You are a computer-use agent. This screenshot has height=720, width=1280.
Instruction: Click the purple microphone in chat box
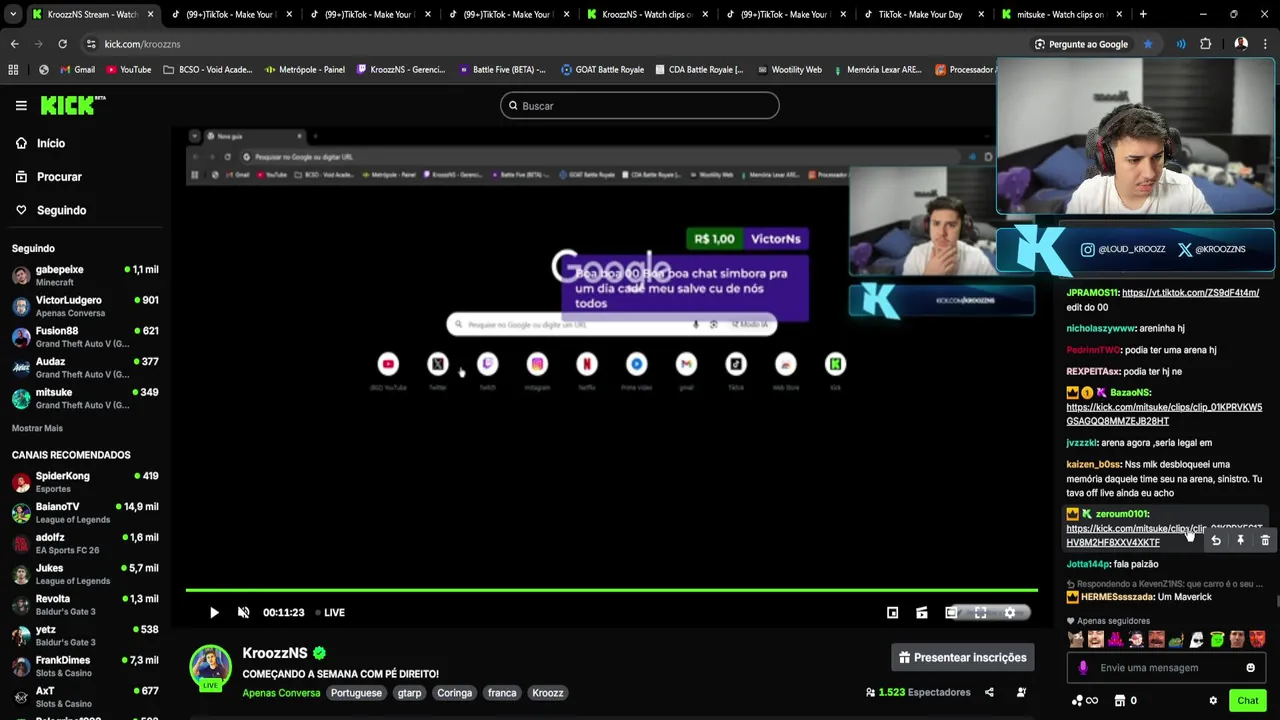tap(1083, 668)
